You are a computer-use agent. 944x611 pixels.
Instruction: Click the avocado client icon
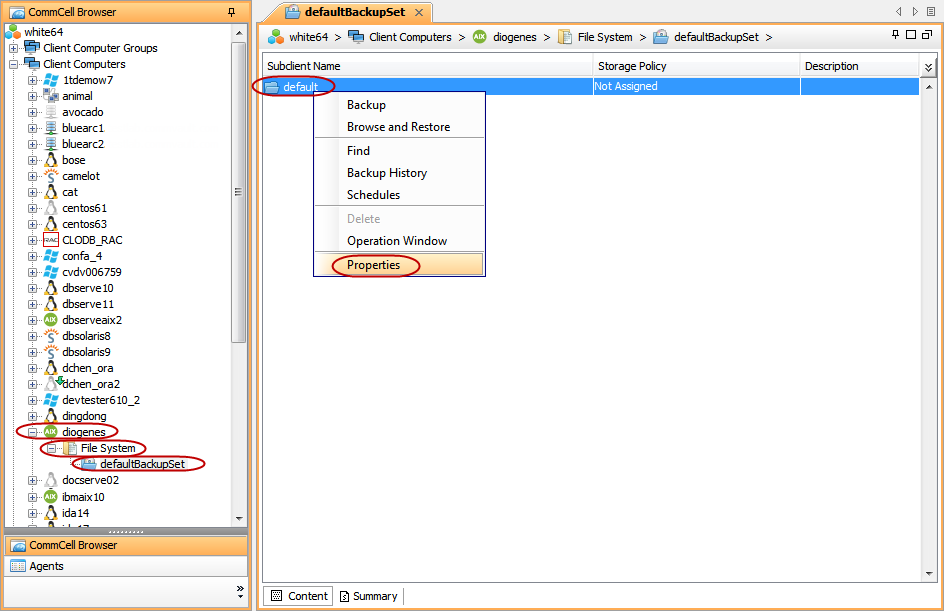pos(51,112)
